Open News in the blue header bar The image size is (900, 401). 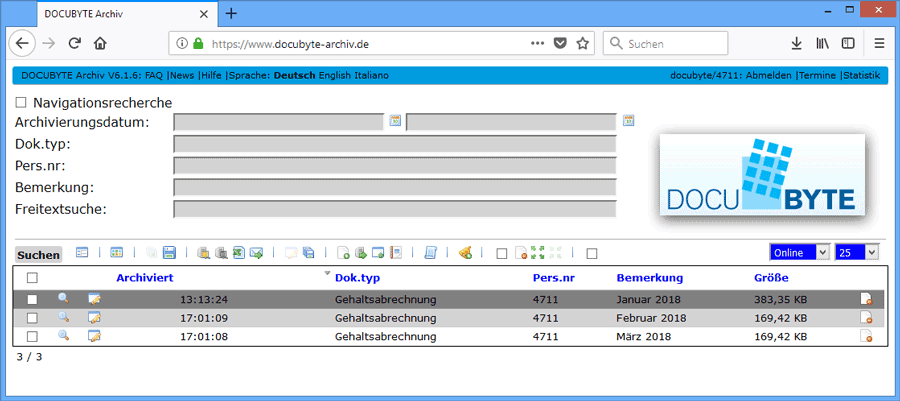[183, 76]
